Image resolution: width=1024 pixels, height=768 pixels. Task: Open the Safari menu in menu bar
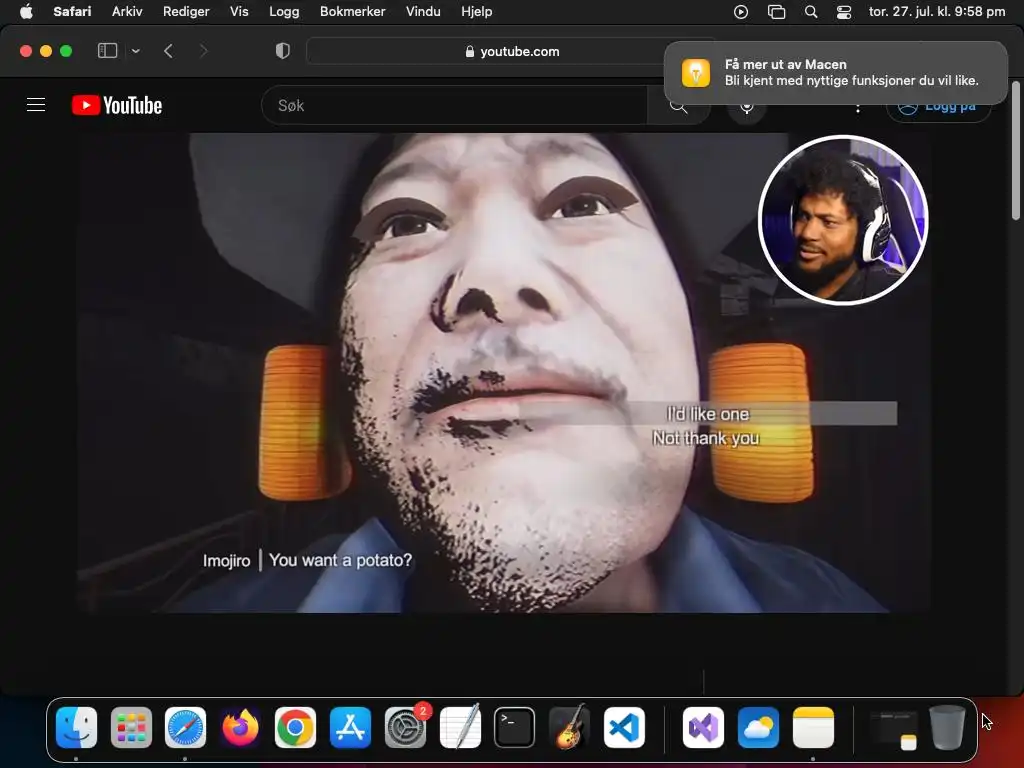pyautogui.click(x=72, y=12)
